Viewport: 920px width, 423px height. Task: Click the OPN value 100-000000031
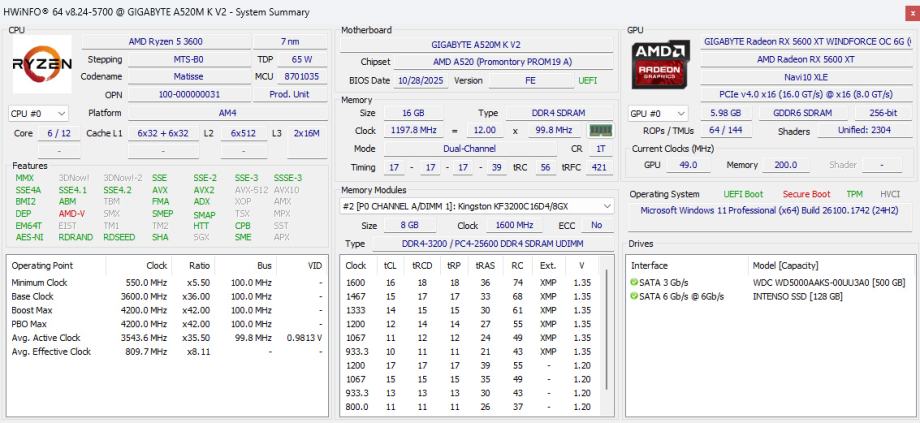(189, 94)
